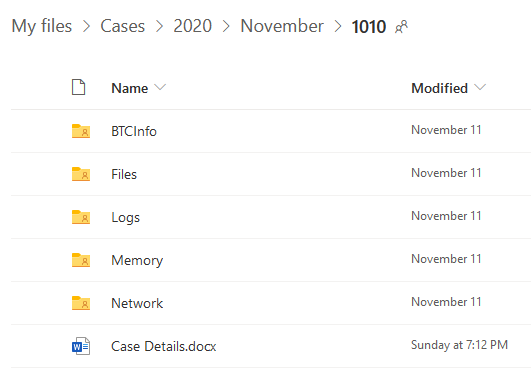Click the Word icon for Case Details.docx

(x=81, y=346)
